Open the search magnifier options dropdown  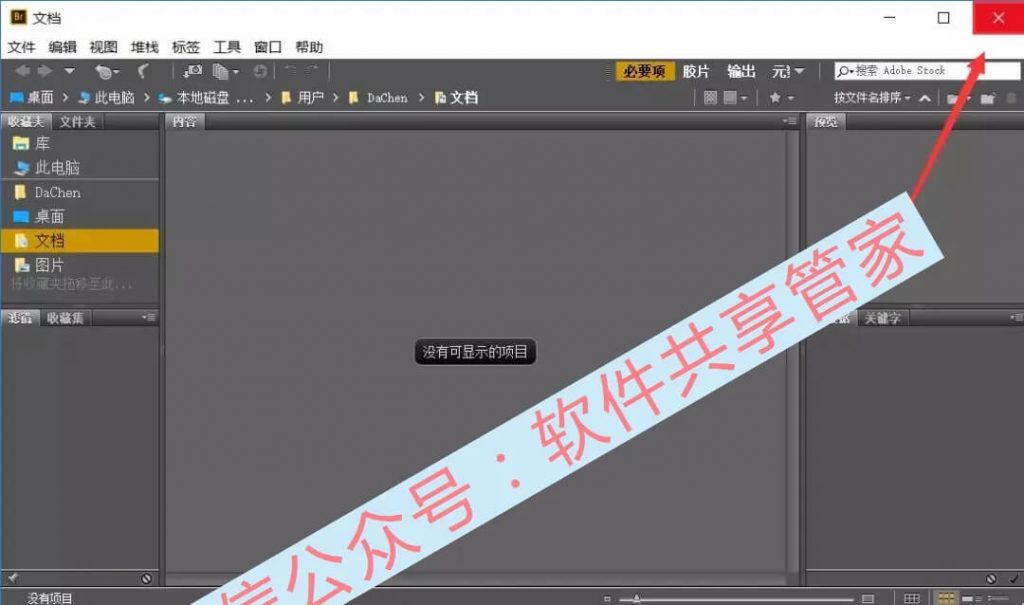point(846,71)
